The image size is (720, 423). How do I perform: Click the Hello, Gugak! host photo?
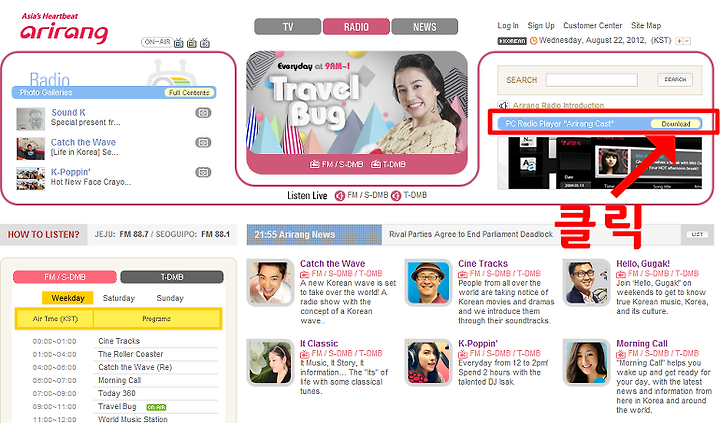[x=586, y=282]
